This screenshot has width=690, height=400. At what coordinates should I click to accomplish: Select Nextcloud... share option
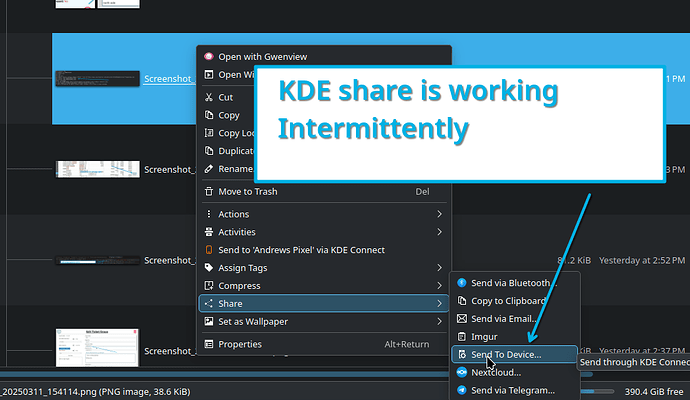pyautogui.click(x=515, y=372)
